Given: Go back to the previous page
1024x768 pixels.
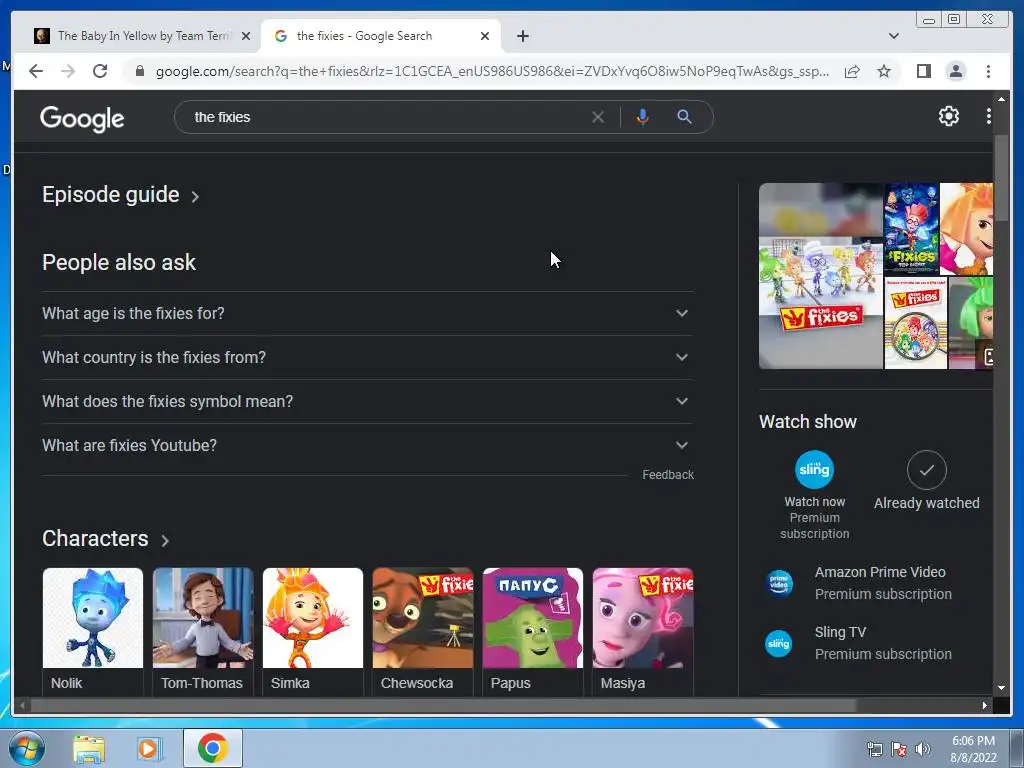Looking at the screenshot, I should click(36, 71).
